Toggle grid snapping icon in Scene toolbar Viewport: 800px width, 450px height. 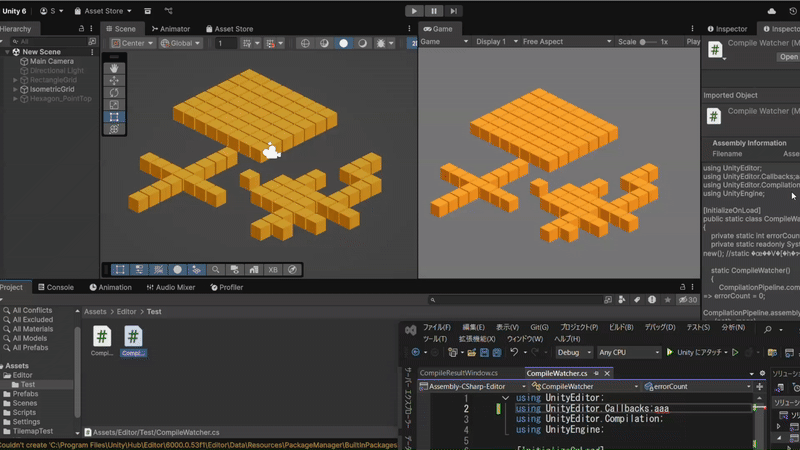coord(247,43)
